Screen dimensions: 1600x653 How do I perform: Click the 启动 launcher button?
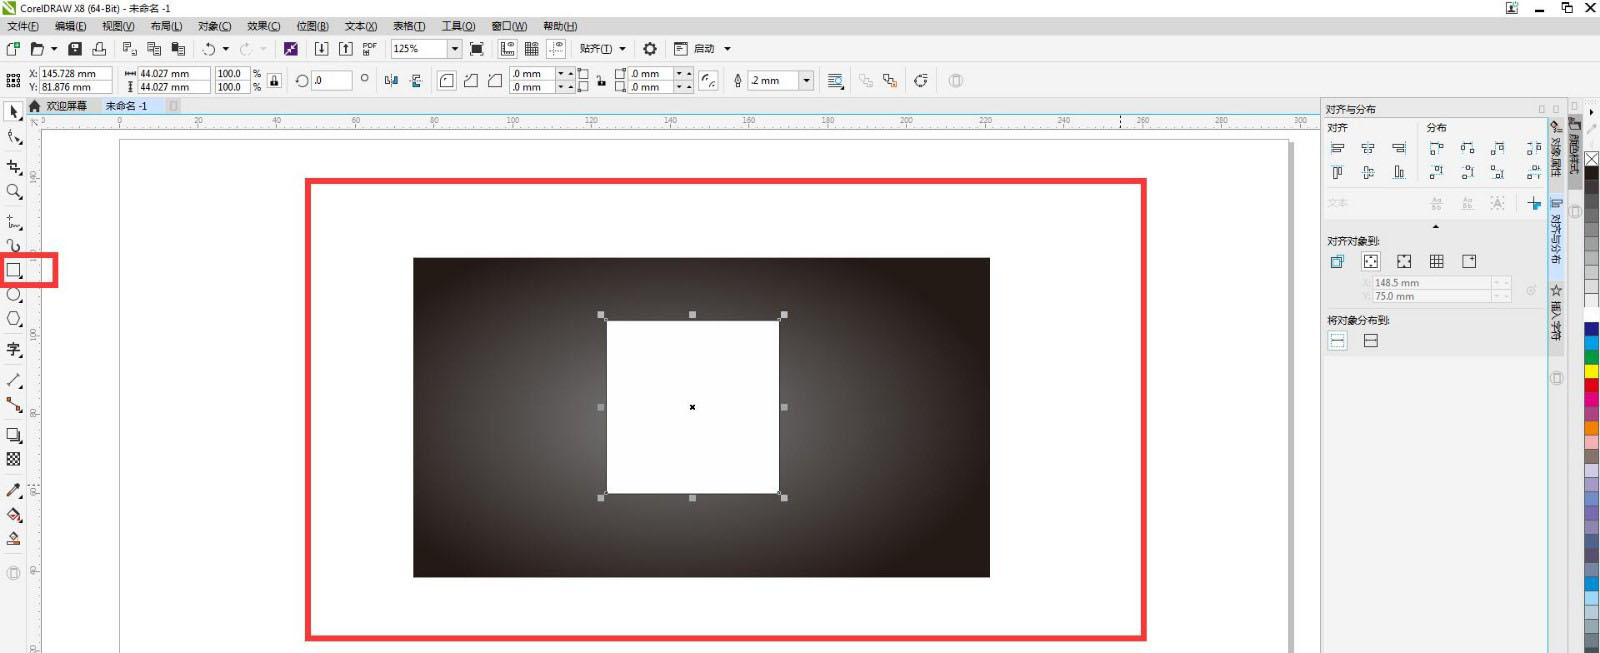coord(703,48)
